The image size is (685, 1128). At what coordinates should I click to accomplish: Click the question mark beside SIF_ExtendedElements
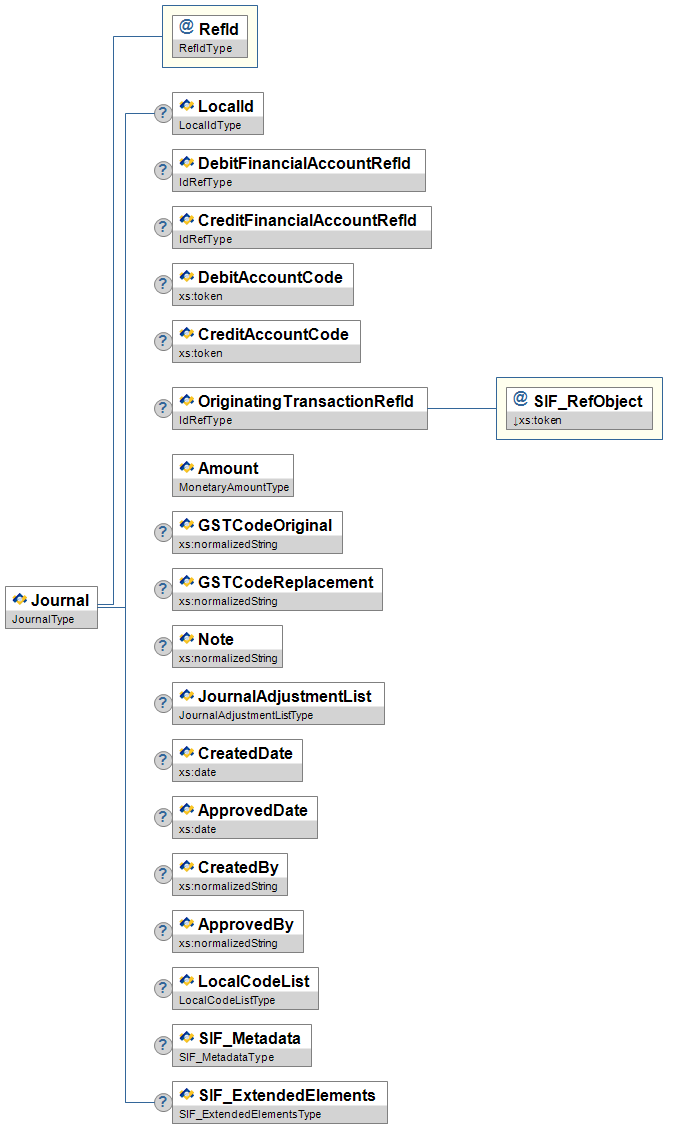pos(162,1102)
